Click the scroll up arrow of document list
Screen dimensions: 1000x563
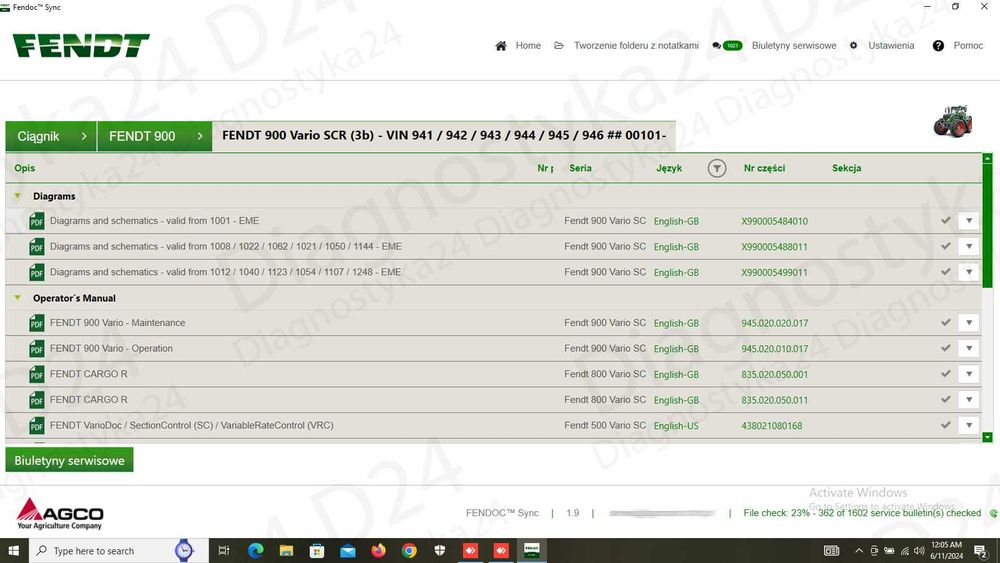pos(987,158)
